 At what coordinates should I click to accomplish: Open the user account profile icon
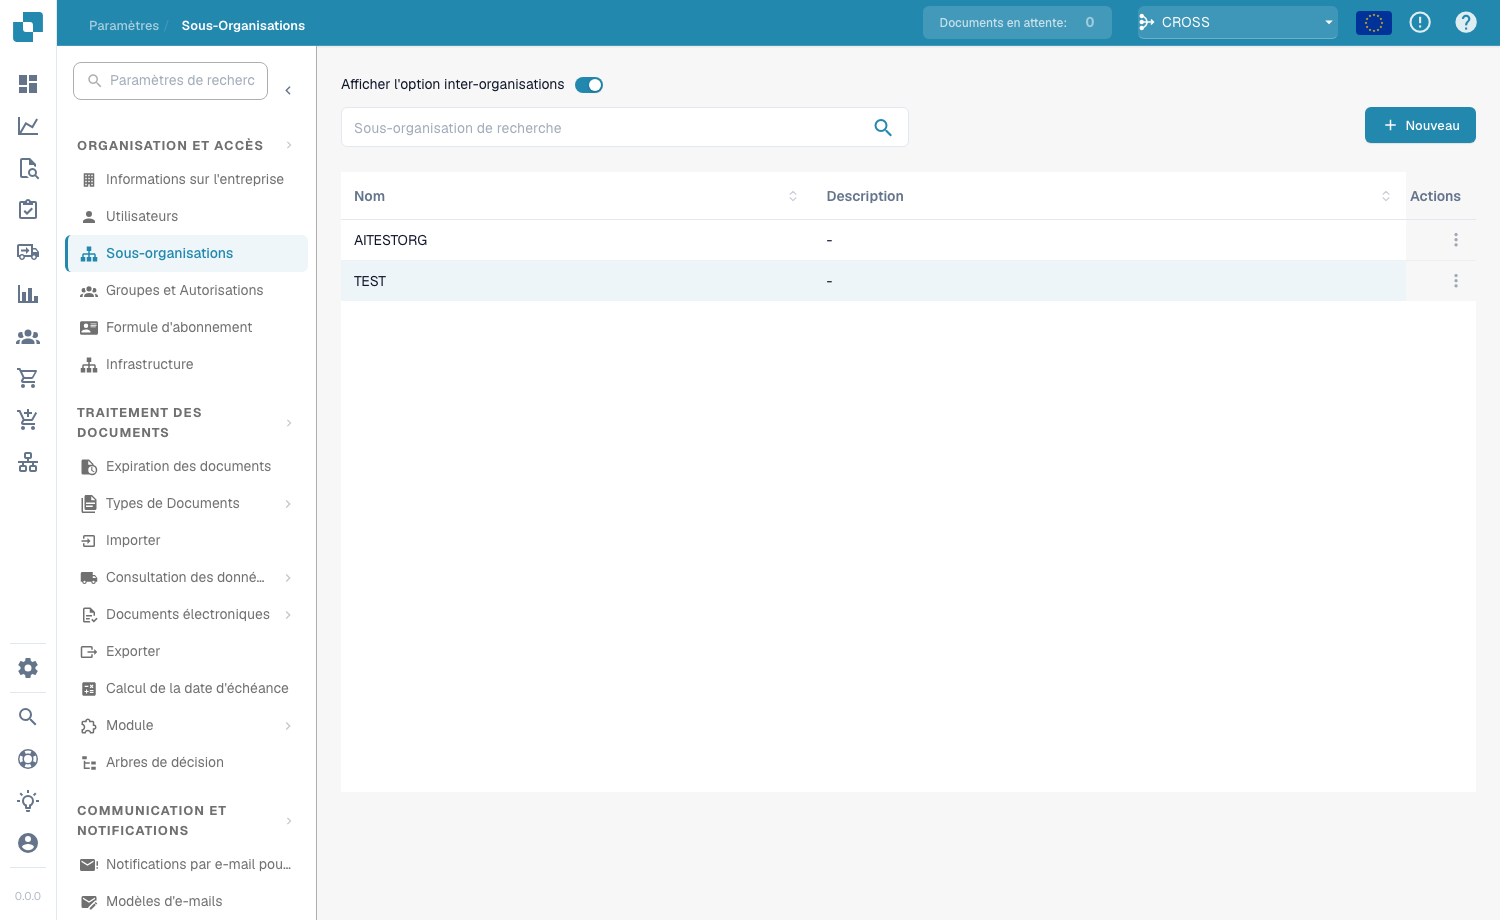(x=28, y=843)
